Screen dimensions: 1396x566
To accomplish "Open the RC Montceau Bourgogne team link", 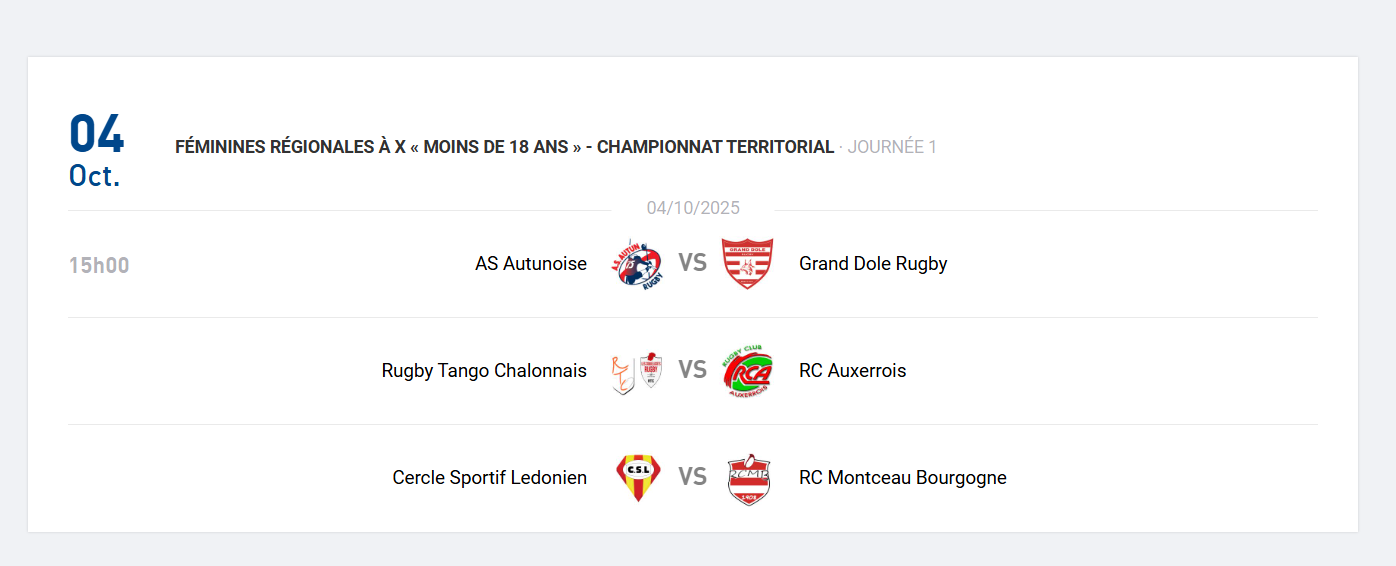I will click(x=902, y=478).
